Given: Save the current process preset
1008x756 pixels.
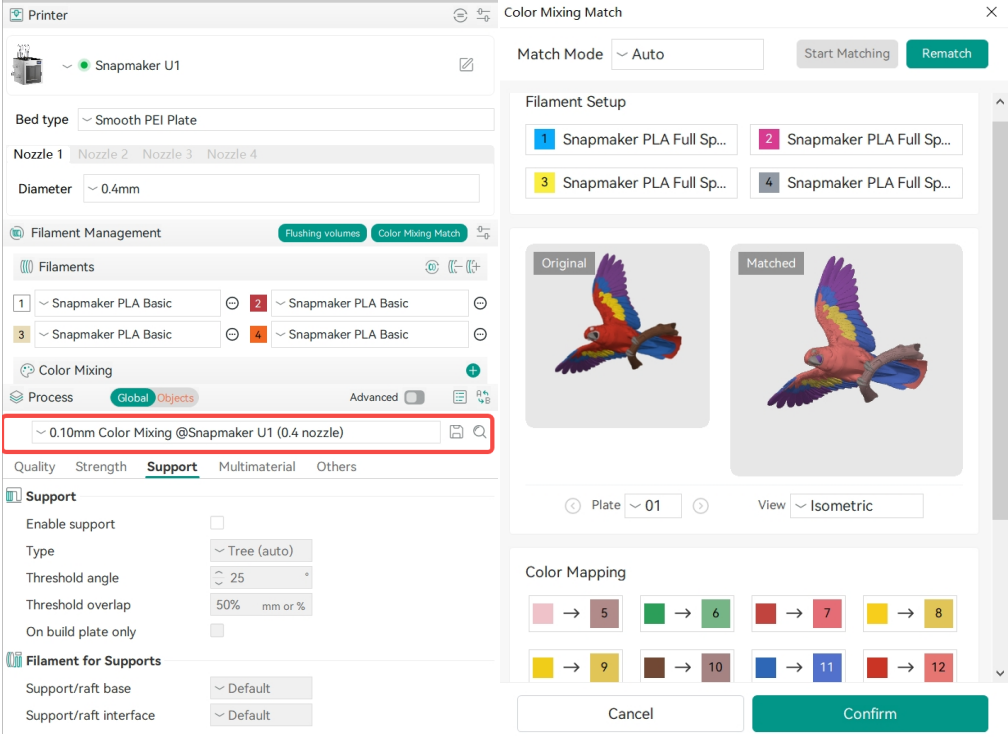Looking at the screenshot, I should pyautogui.click(x=456, y=432).
